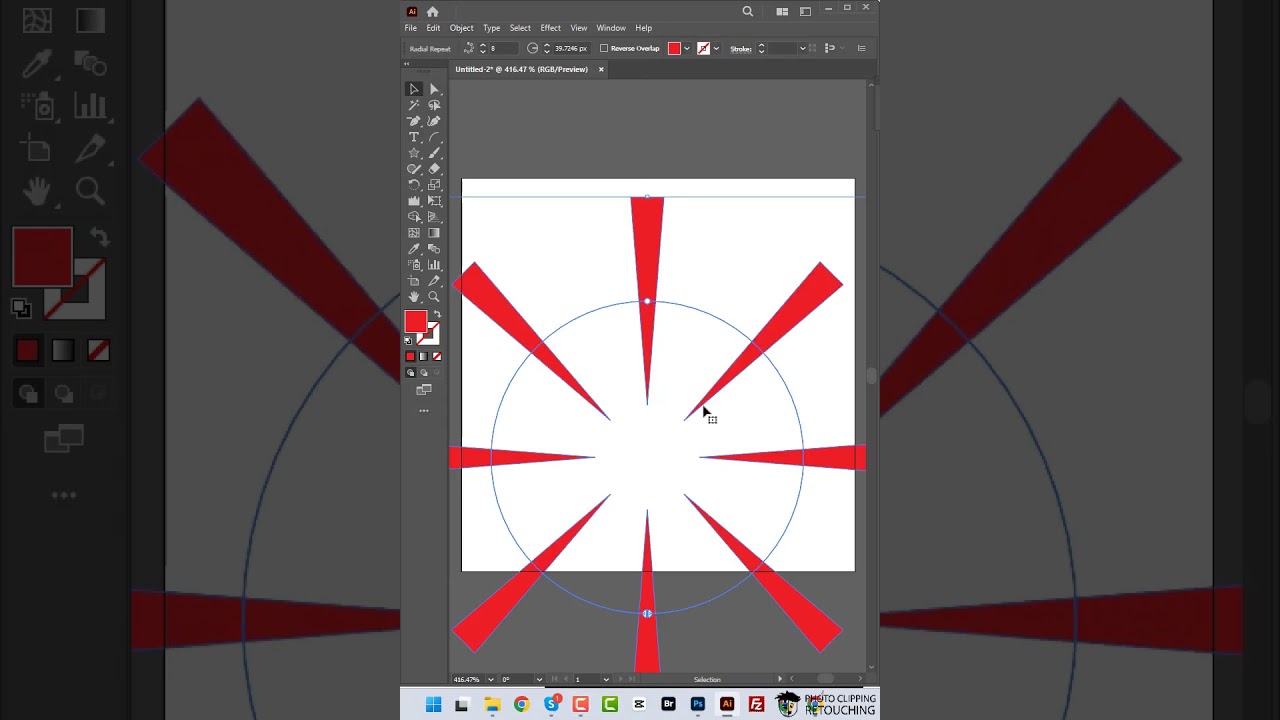Switch to Draw Normal mode
The height and width of the screenshot is (720, 1280).
pyautogui.click(x=410, y=372)
